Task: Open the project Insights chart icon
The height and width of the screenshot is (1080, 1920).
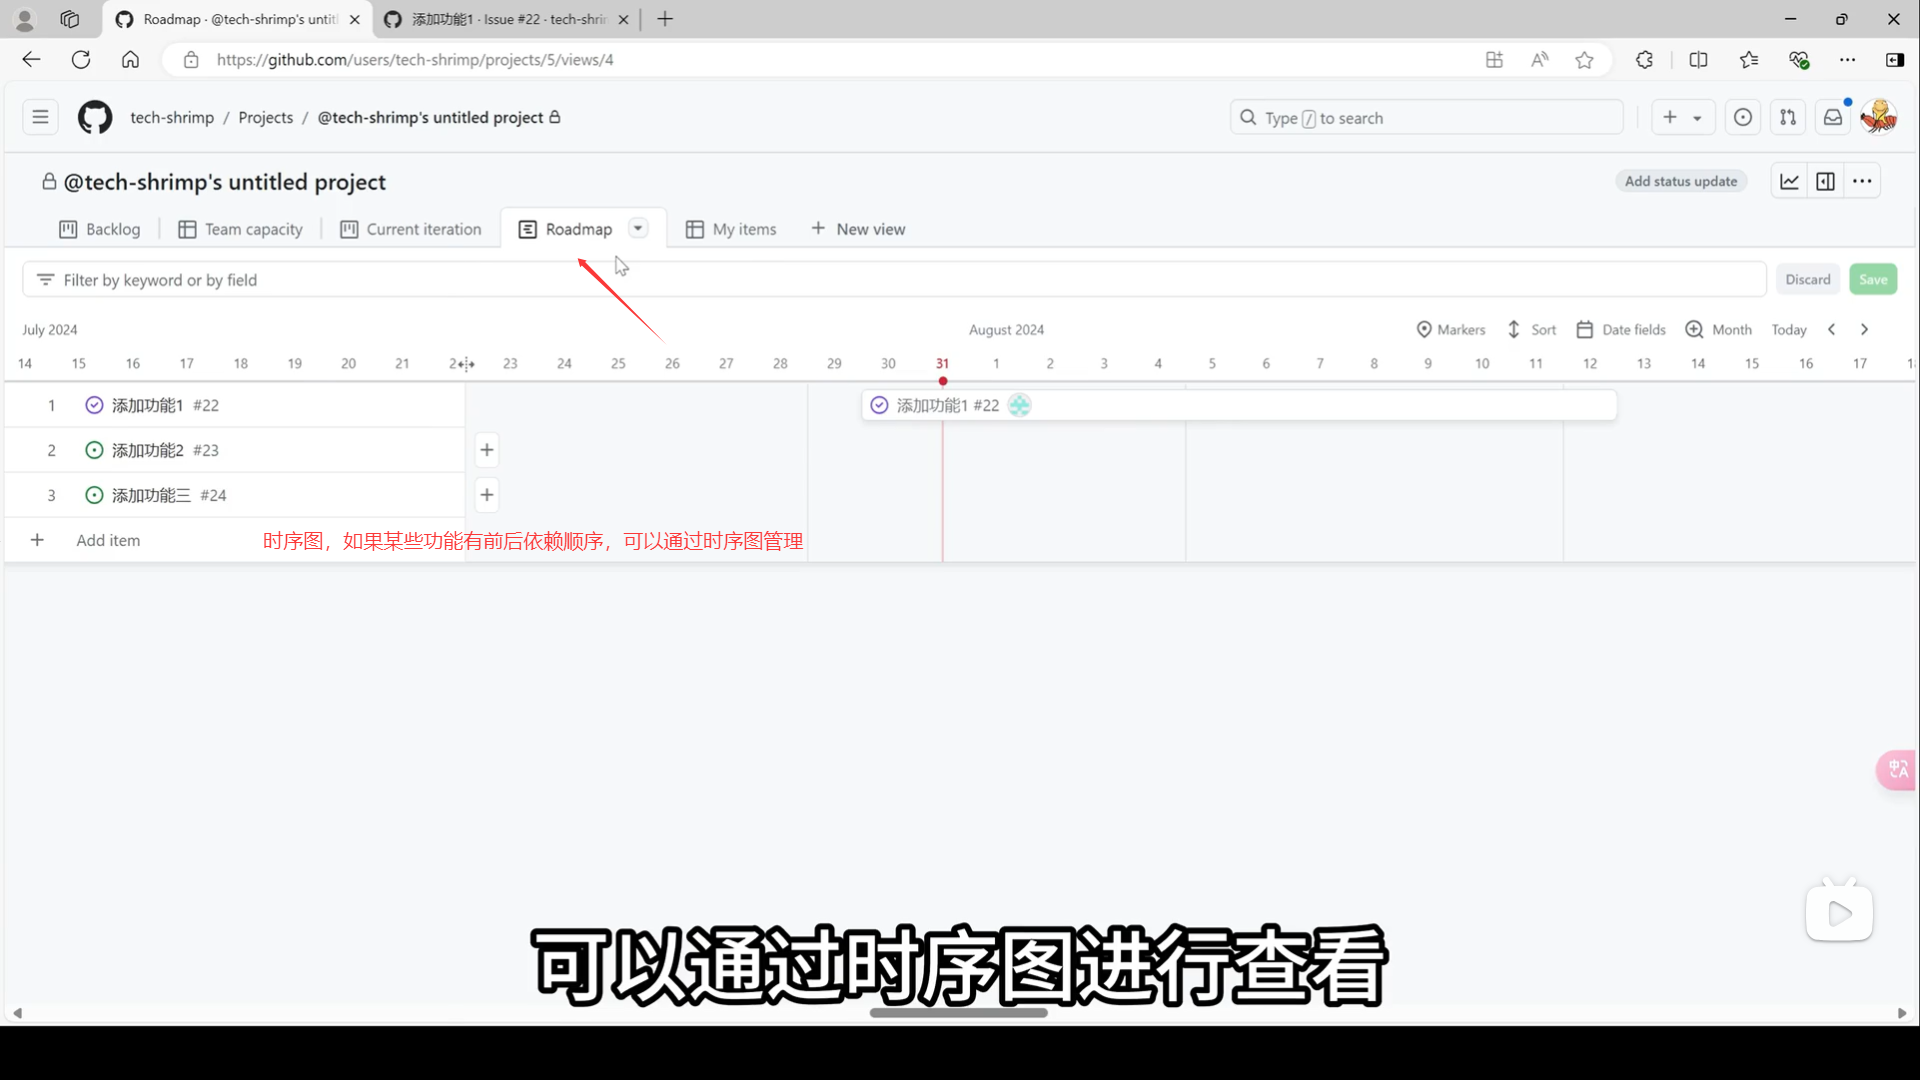Action: [x=1789, y=181]
